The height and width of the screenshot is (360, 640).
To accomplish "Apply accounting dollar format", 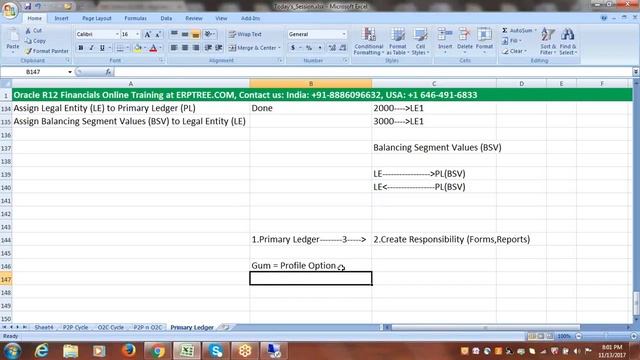I will tap(293, 48).
